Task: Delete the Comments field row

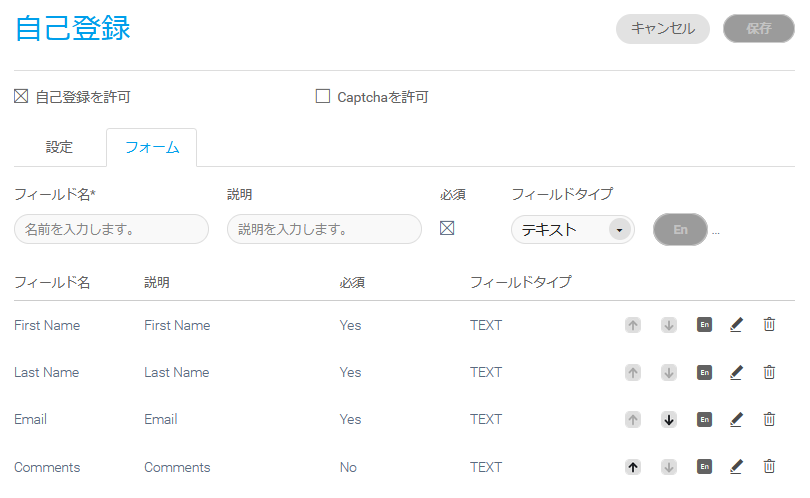Action: [x=769, y=467]
